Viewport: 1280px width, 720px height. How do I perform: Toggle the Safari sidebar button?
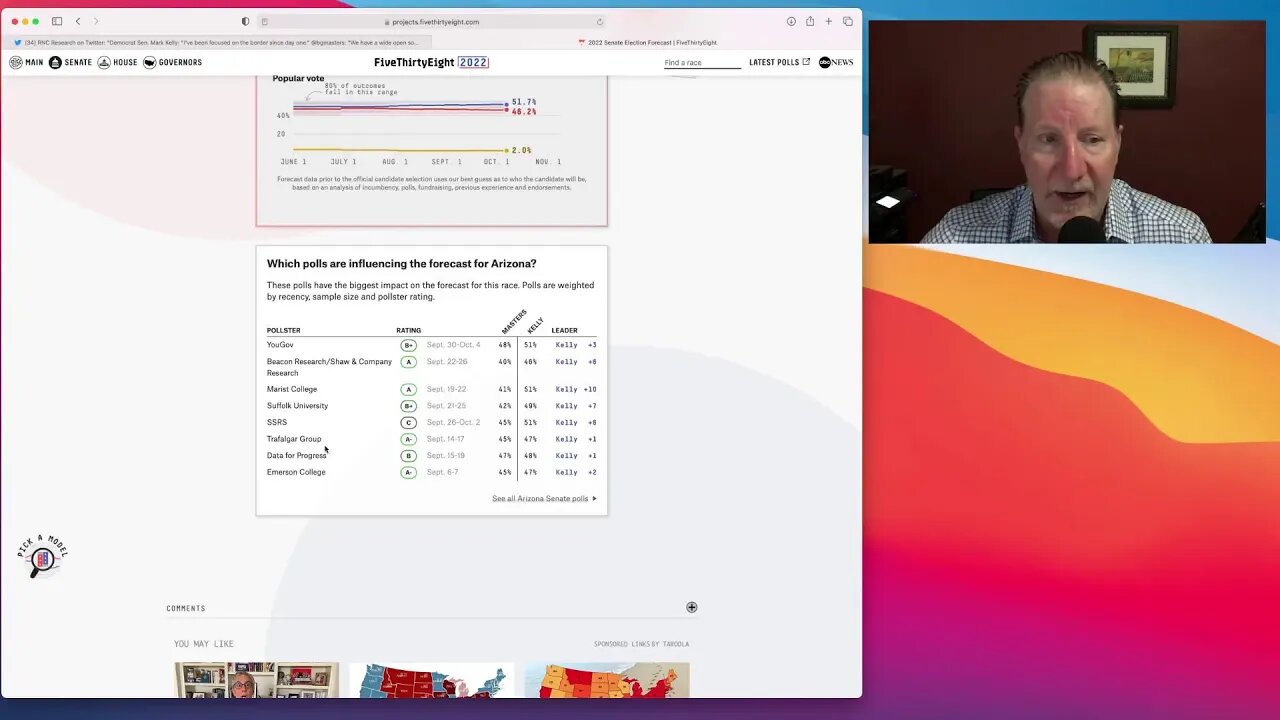(x=57, y=21)
